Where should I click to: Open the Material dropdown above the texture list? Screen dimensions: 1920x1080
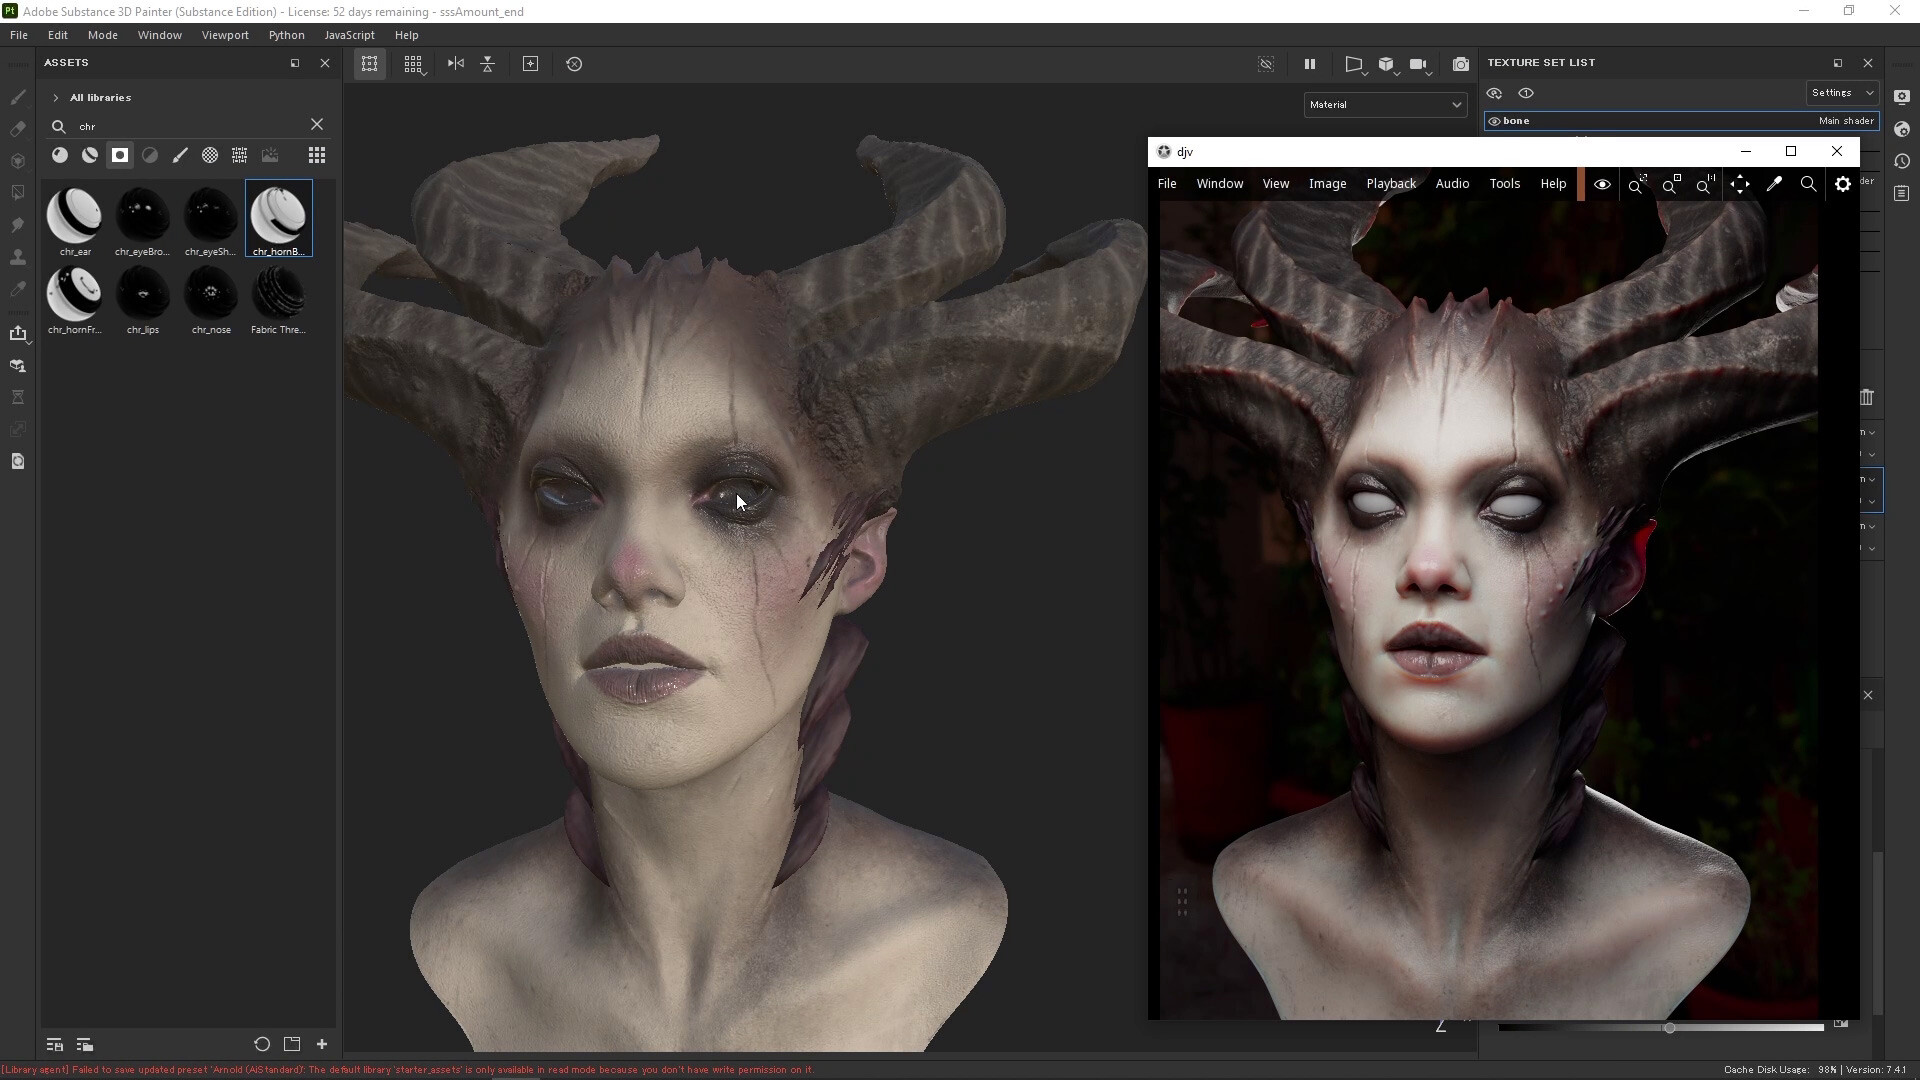(1385, 104)
